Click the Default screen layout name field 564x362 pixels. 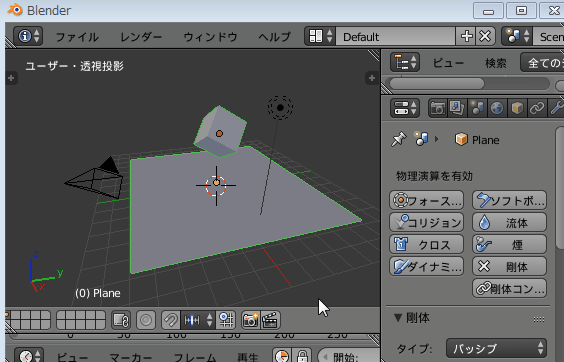click(395, 37)
